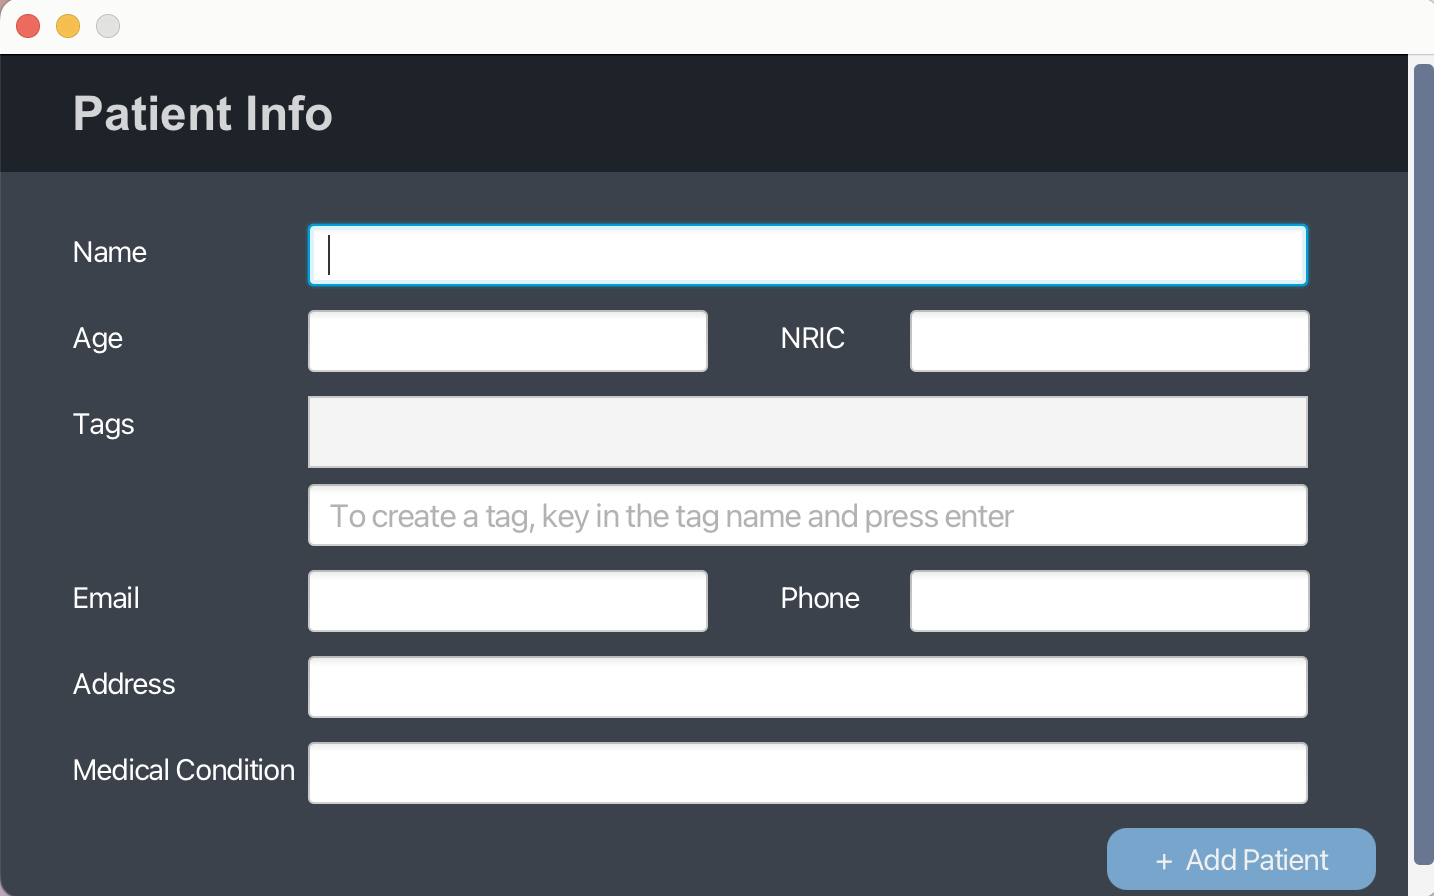Click the tag name entry field

[808, 515]
